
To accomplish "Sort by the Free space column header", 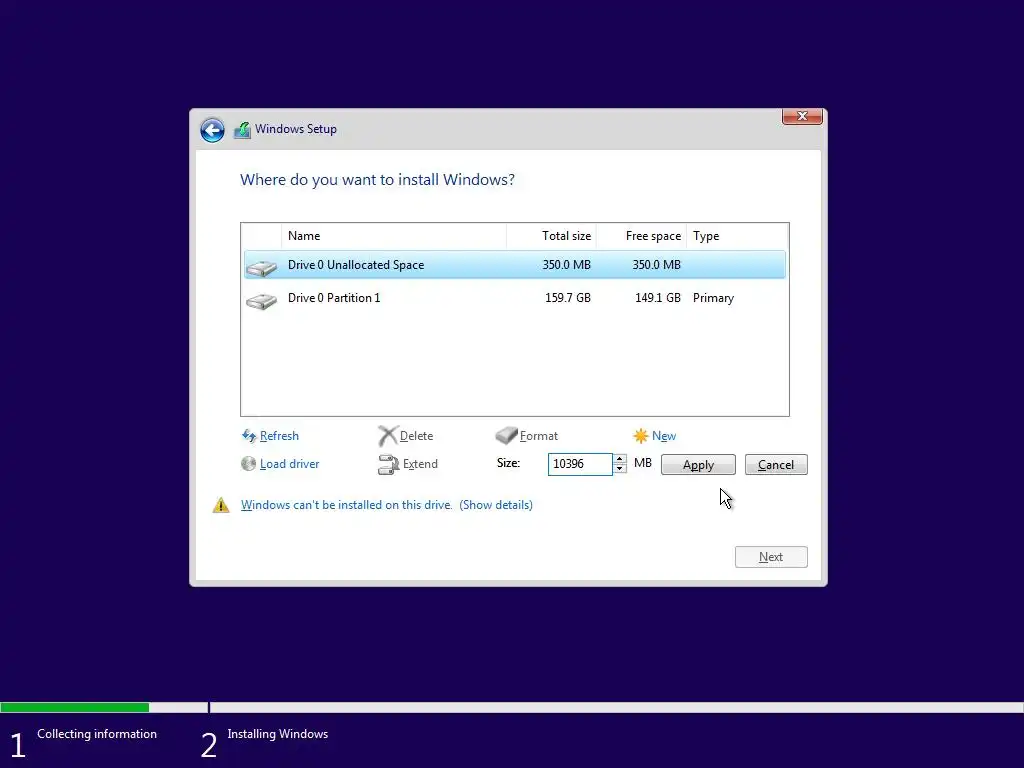I will (641, 236).
